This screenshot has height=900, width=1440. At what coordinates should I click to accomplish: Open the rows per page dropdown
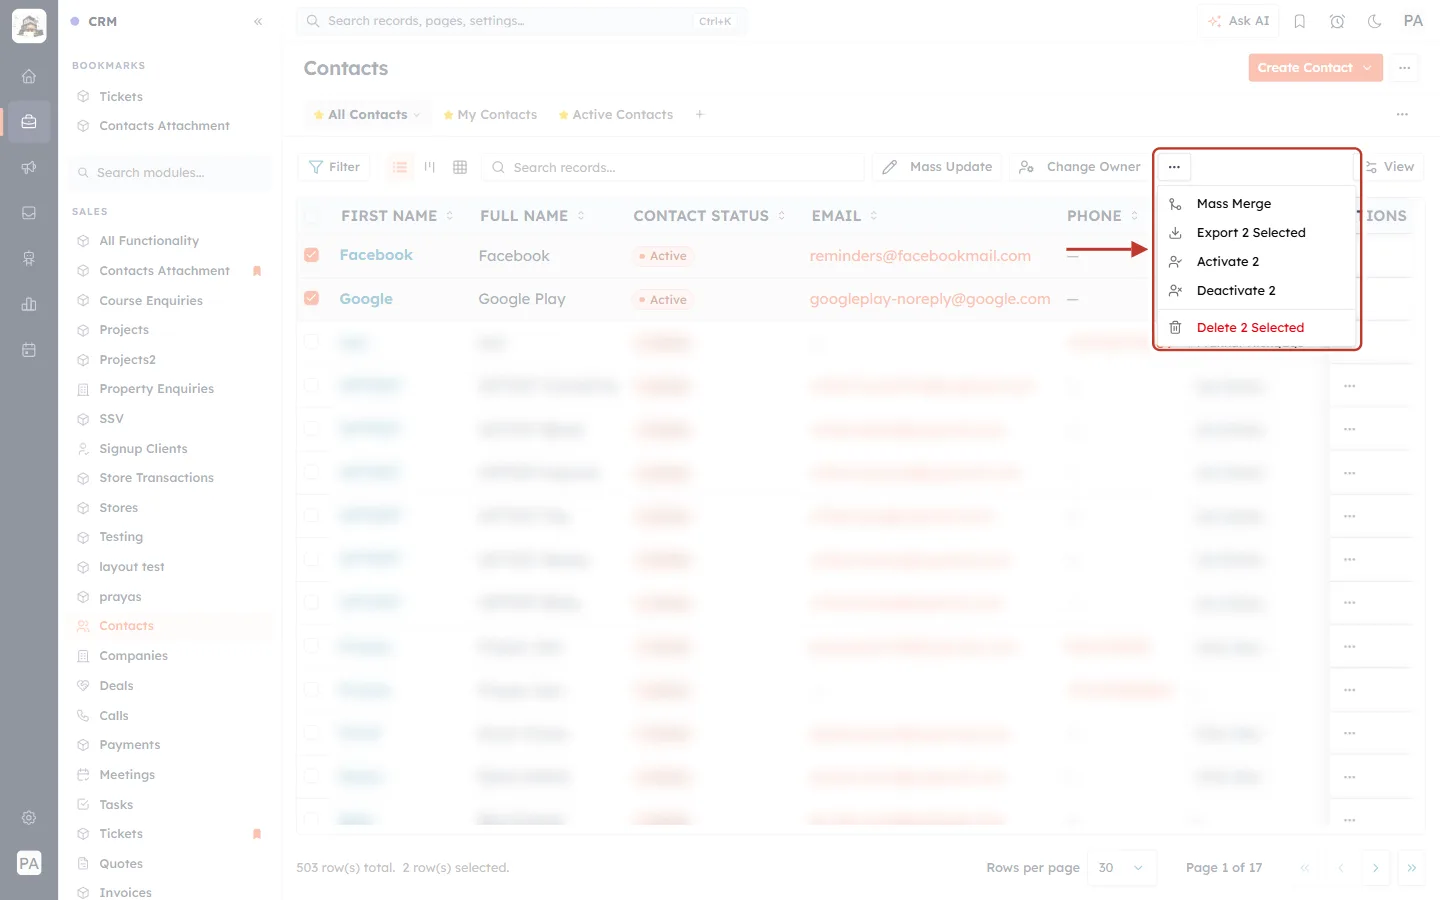[1122, 868]
